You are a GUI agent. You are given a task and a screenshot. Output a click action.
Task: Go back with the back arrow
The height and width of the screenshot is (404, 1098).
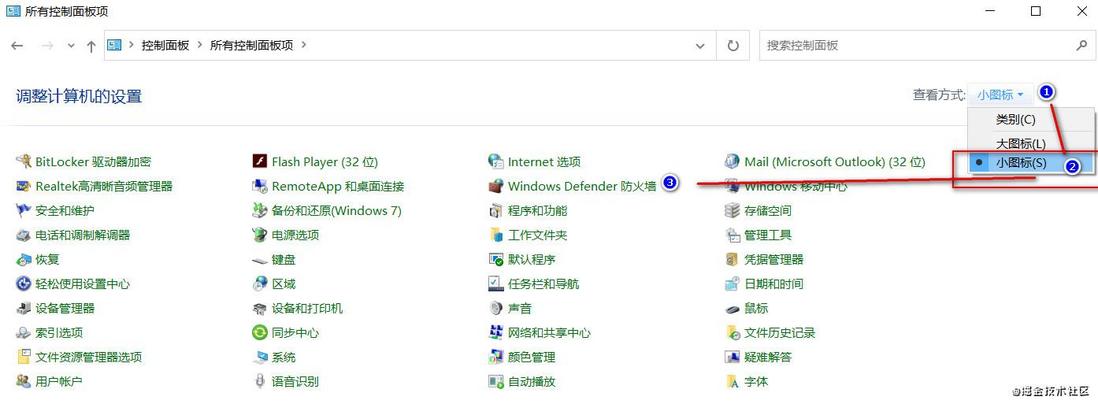point(18,46)
